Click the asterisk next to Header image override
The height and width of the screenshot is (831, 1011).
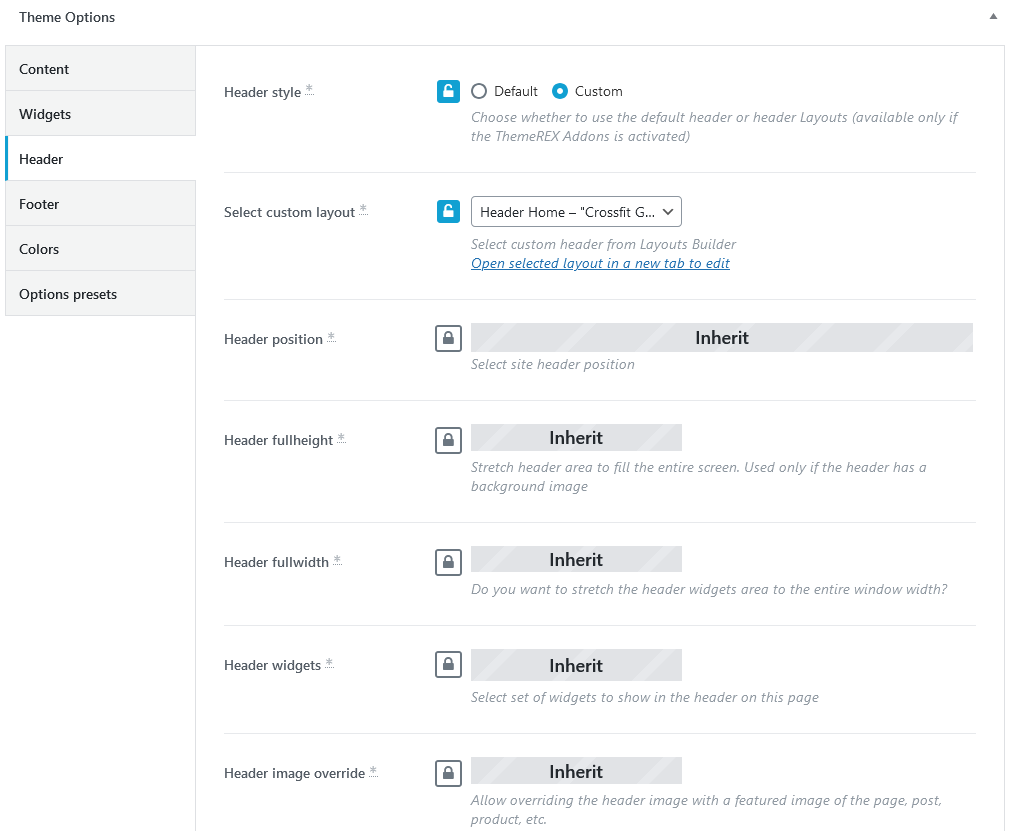[x=373, y=771]
